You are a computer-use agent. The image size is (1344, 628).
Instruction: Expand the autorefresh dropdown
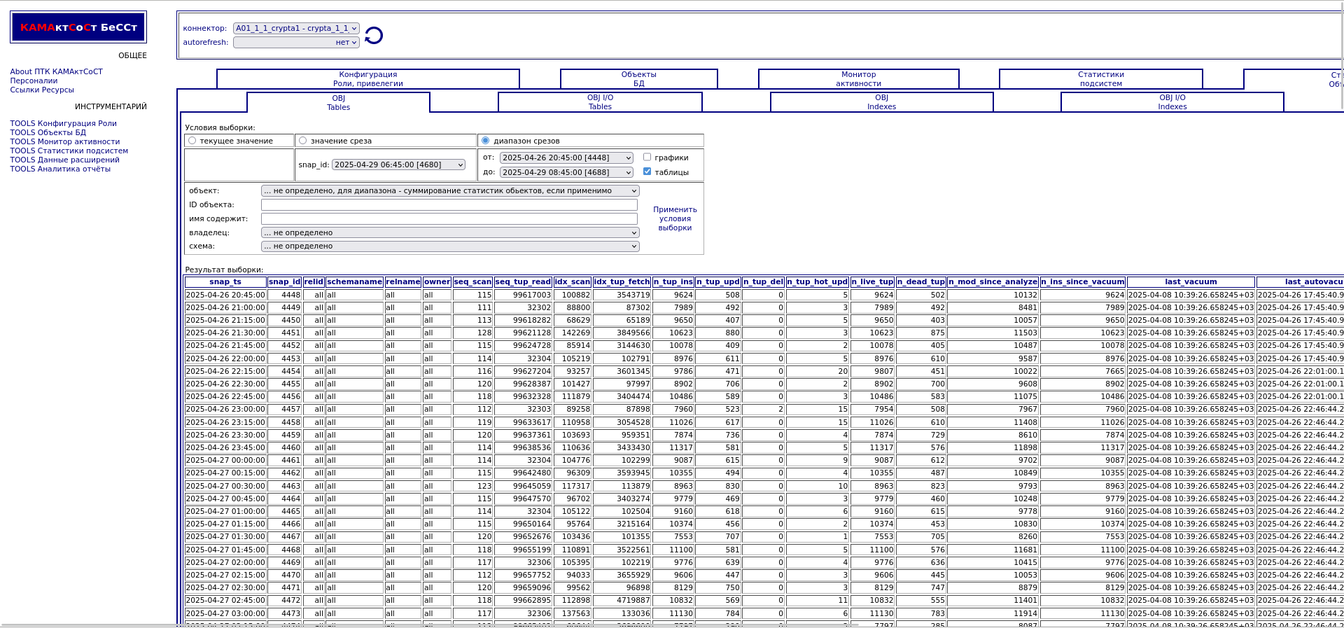pyautogui.click(x=296, y=43)
